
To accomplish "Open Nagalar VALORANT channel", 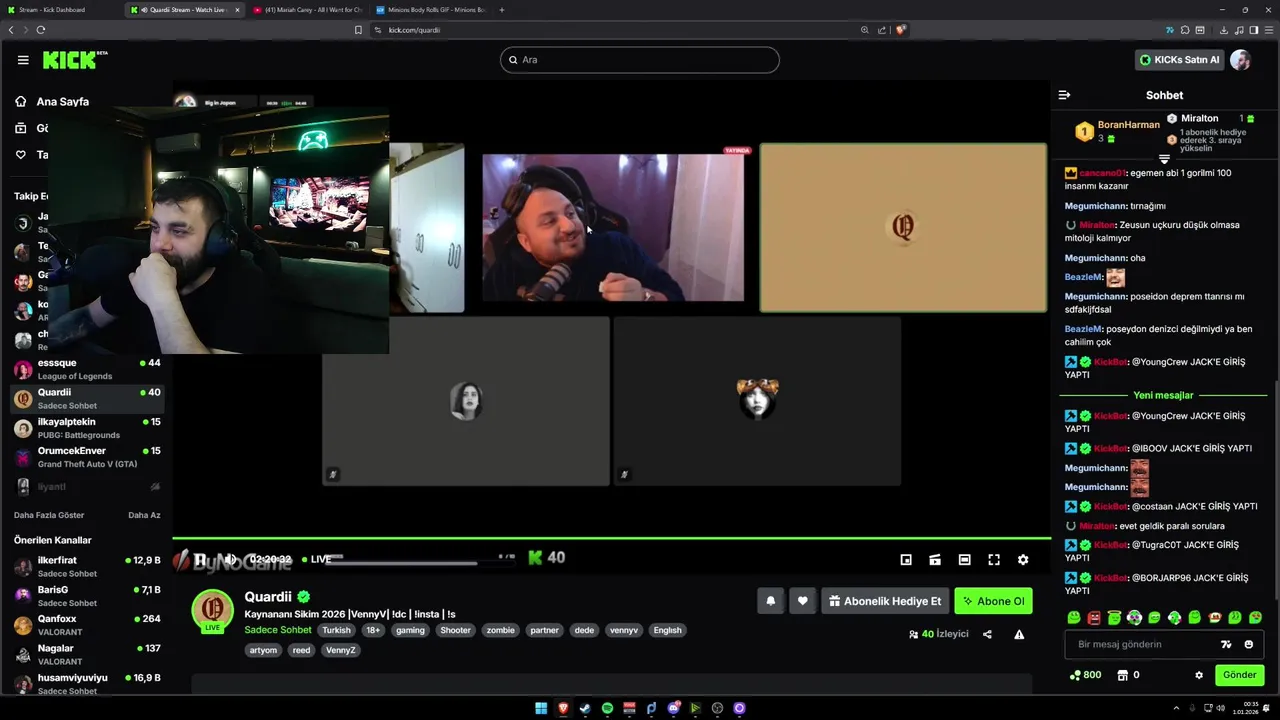I will pyautogui.click(x=87, y=655).
